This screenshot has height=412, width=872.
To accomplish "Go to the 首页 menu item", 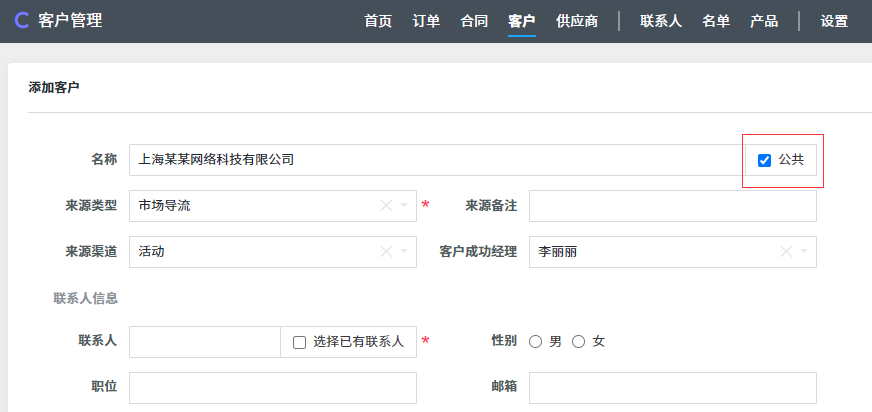I will click(378, 21).
